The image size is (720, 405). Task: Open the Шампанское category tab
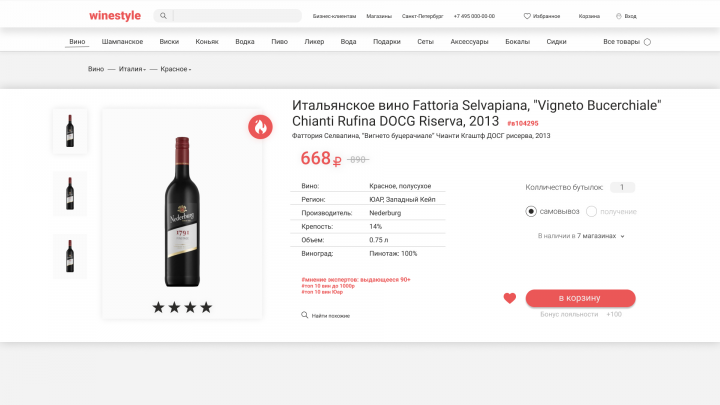pyautogui.click(x=122, y=41)
